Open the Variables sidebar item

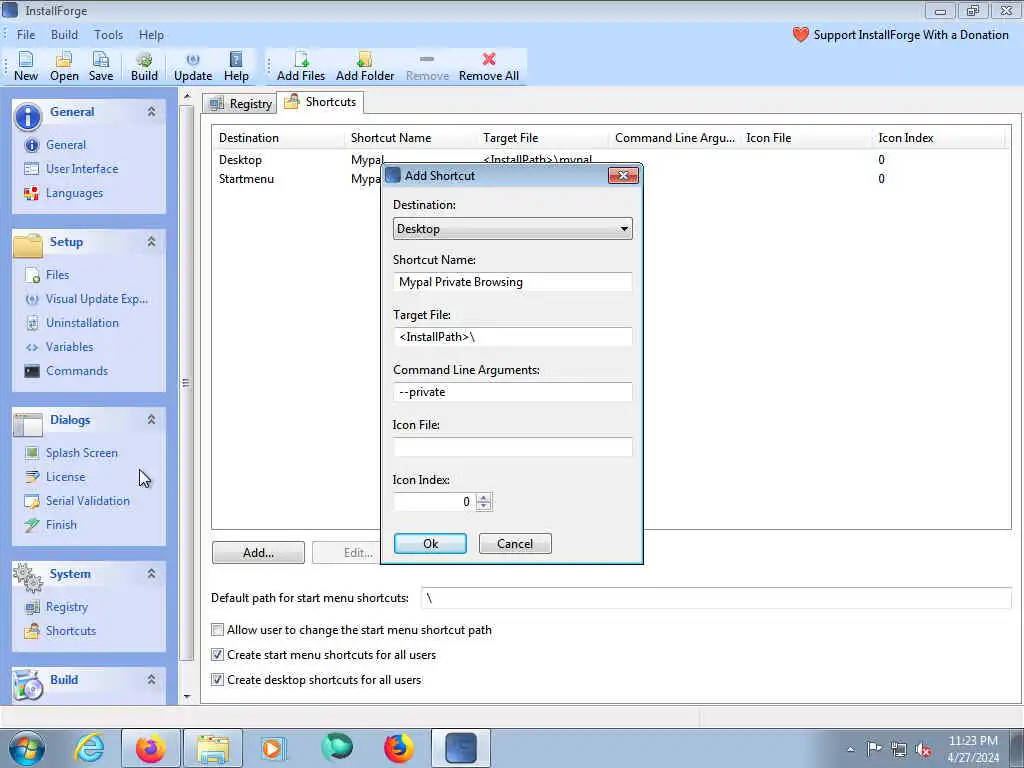click(x=69, y=347)
